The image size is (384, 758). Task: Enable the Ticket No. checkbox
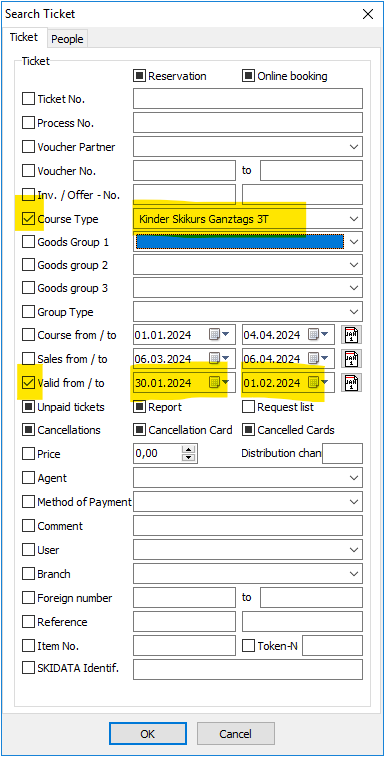29,99
